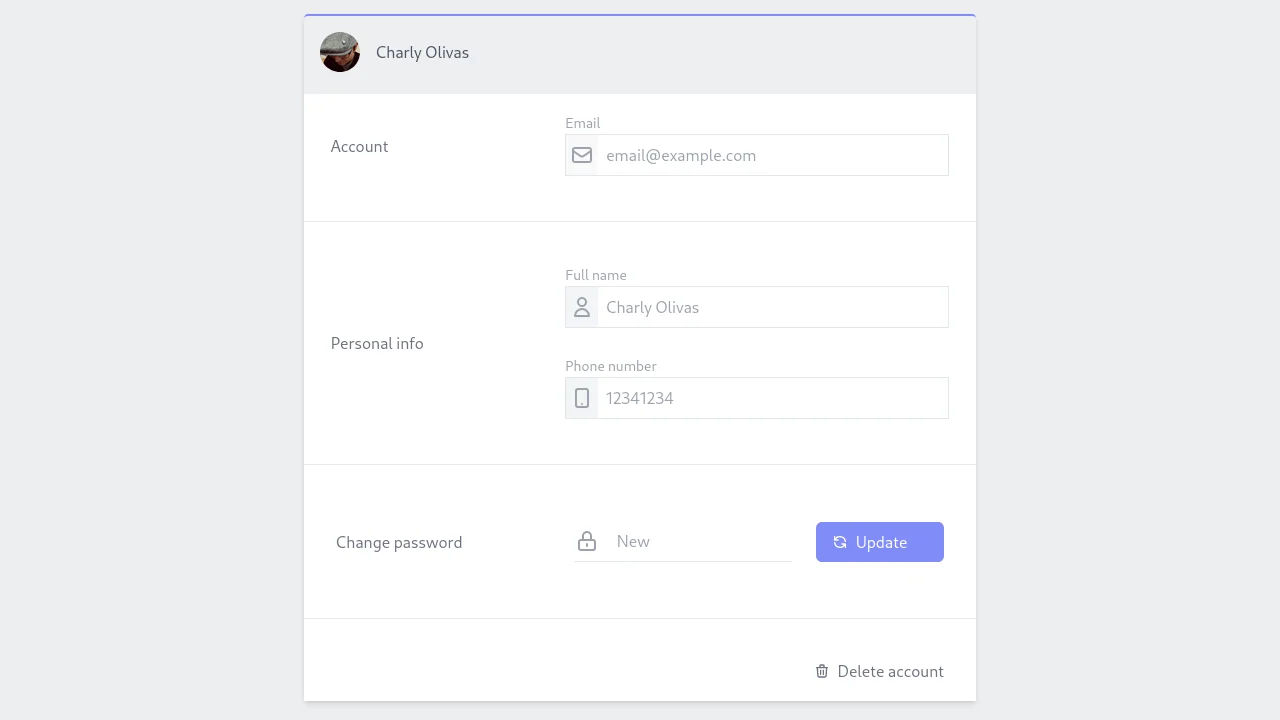
Task: Click the Email field label
Action: pyautogui.click(x=583, y=123)
